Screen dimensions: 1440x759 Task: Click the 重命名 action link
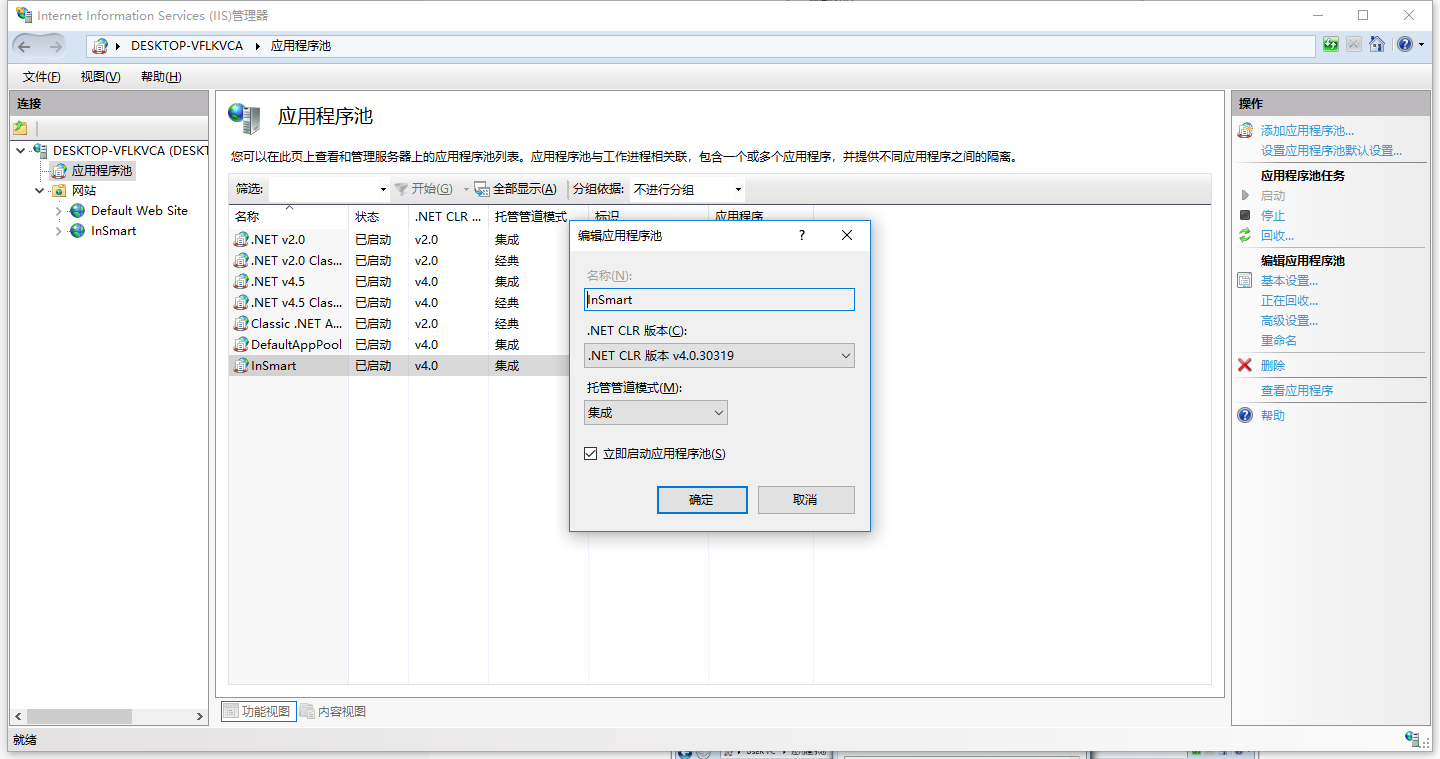pos(1279,341)
